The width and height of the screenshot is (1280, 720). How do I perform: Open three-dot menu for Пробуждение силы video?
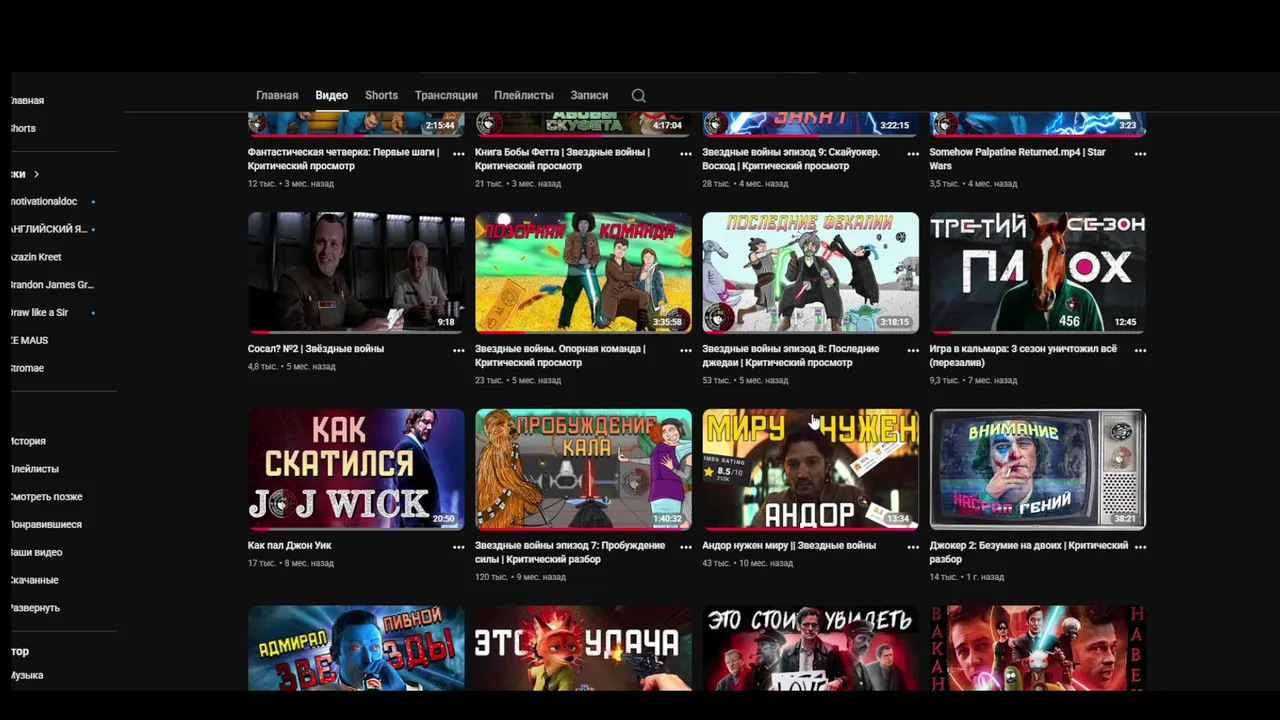685,547
